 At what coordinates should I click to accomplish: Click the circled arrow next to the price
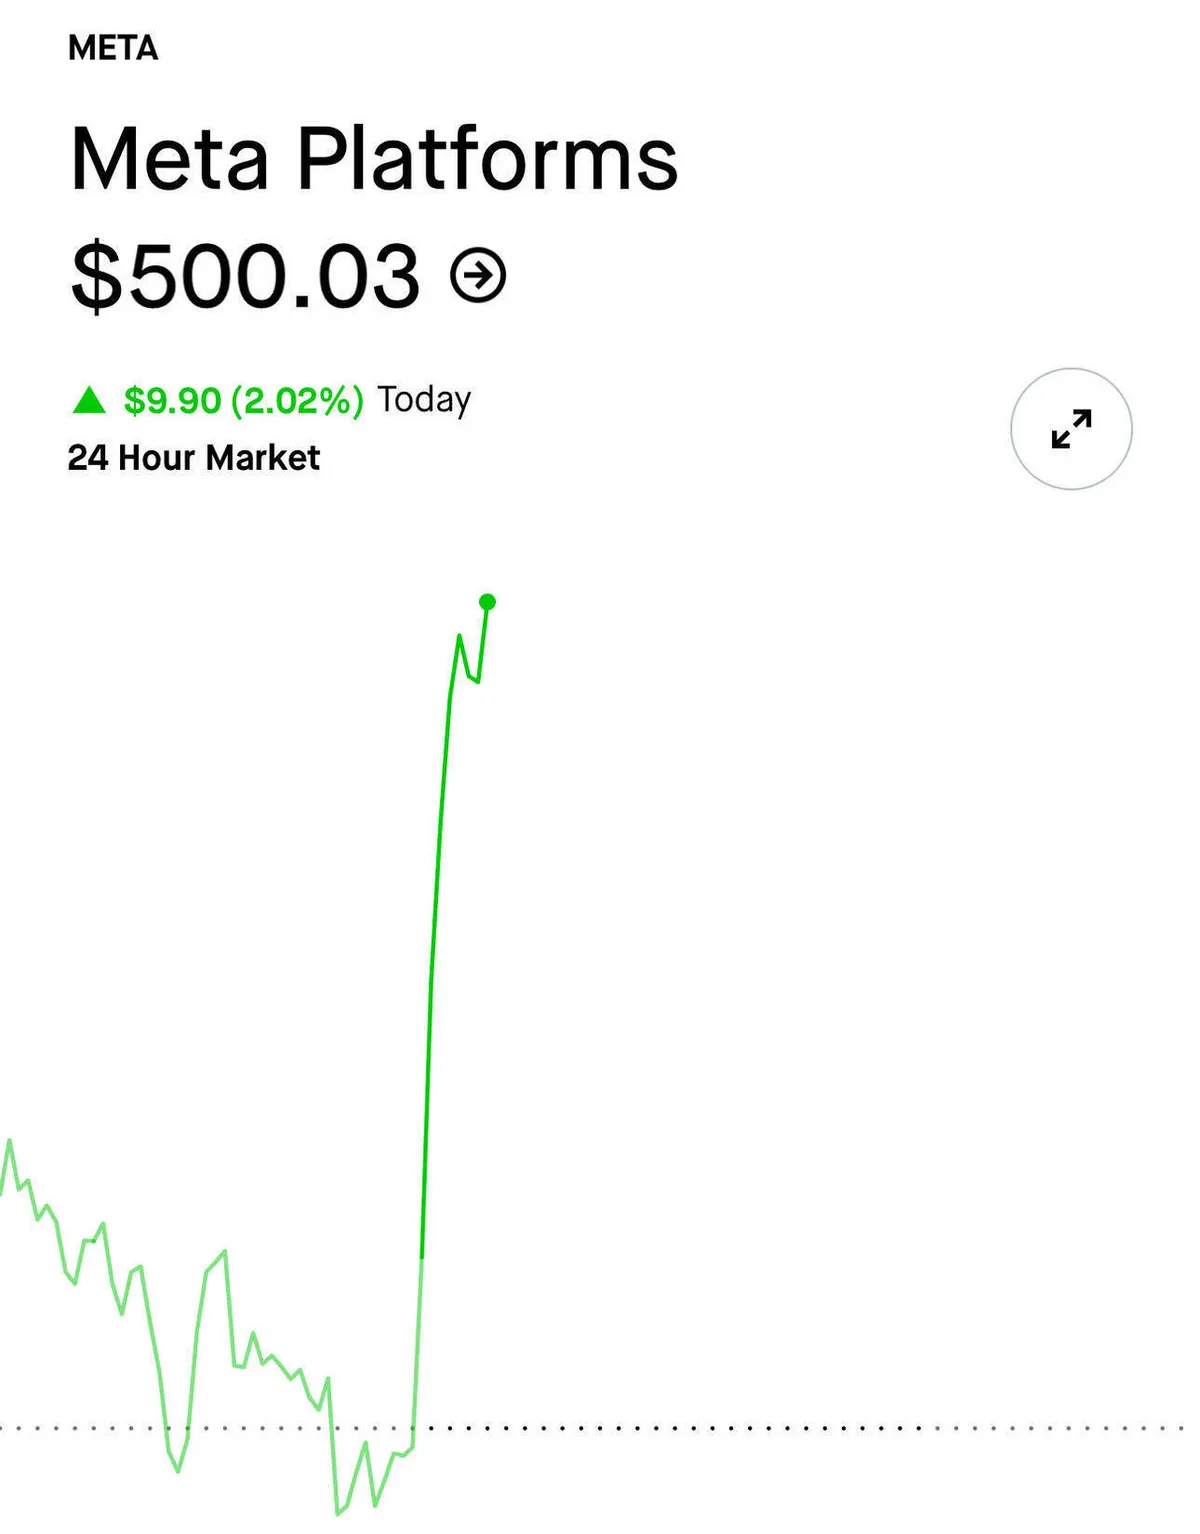[x=478, y=275]
